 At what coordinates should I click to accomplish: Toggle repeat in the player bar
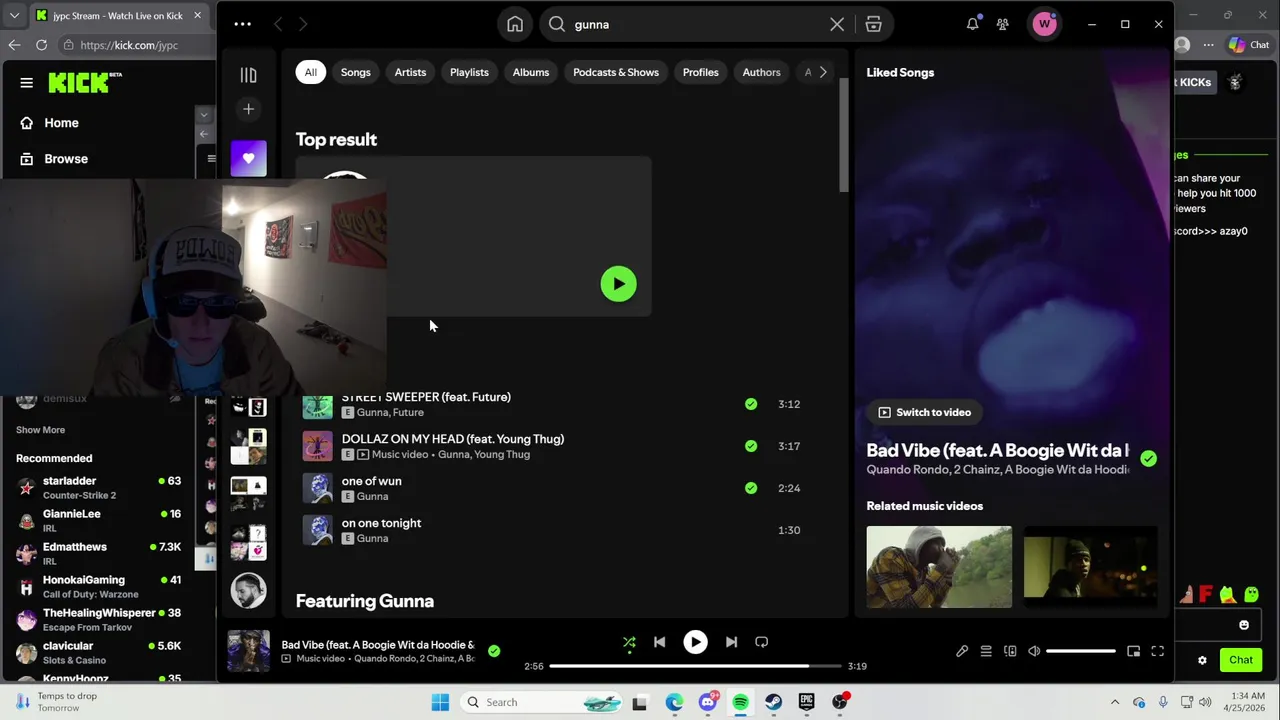tap(761, 642)
